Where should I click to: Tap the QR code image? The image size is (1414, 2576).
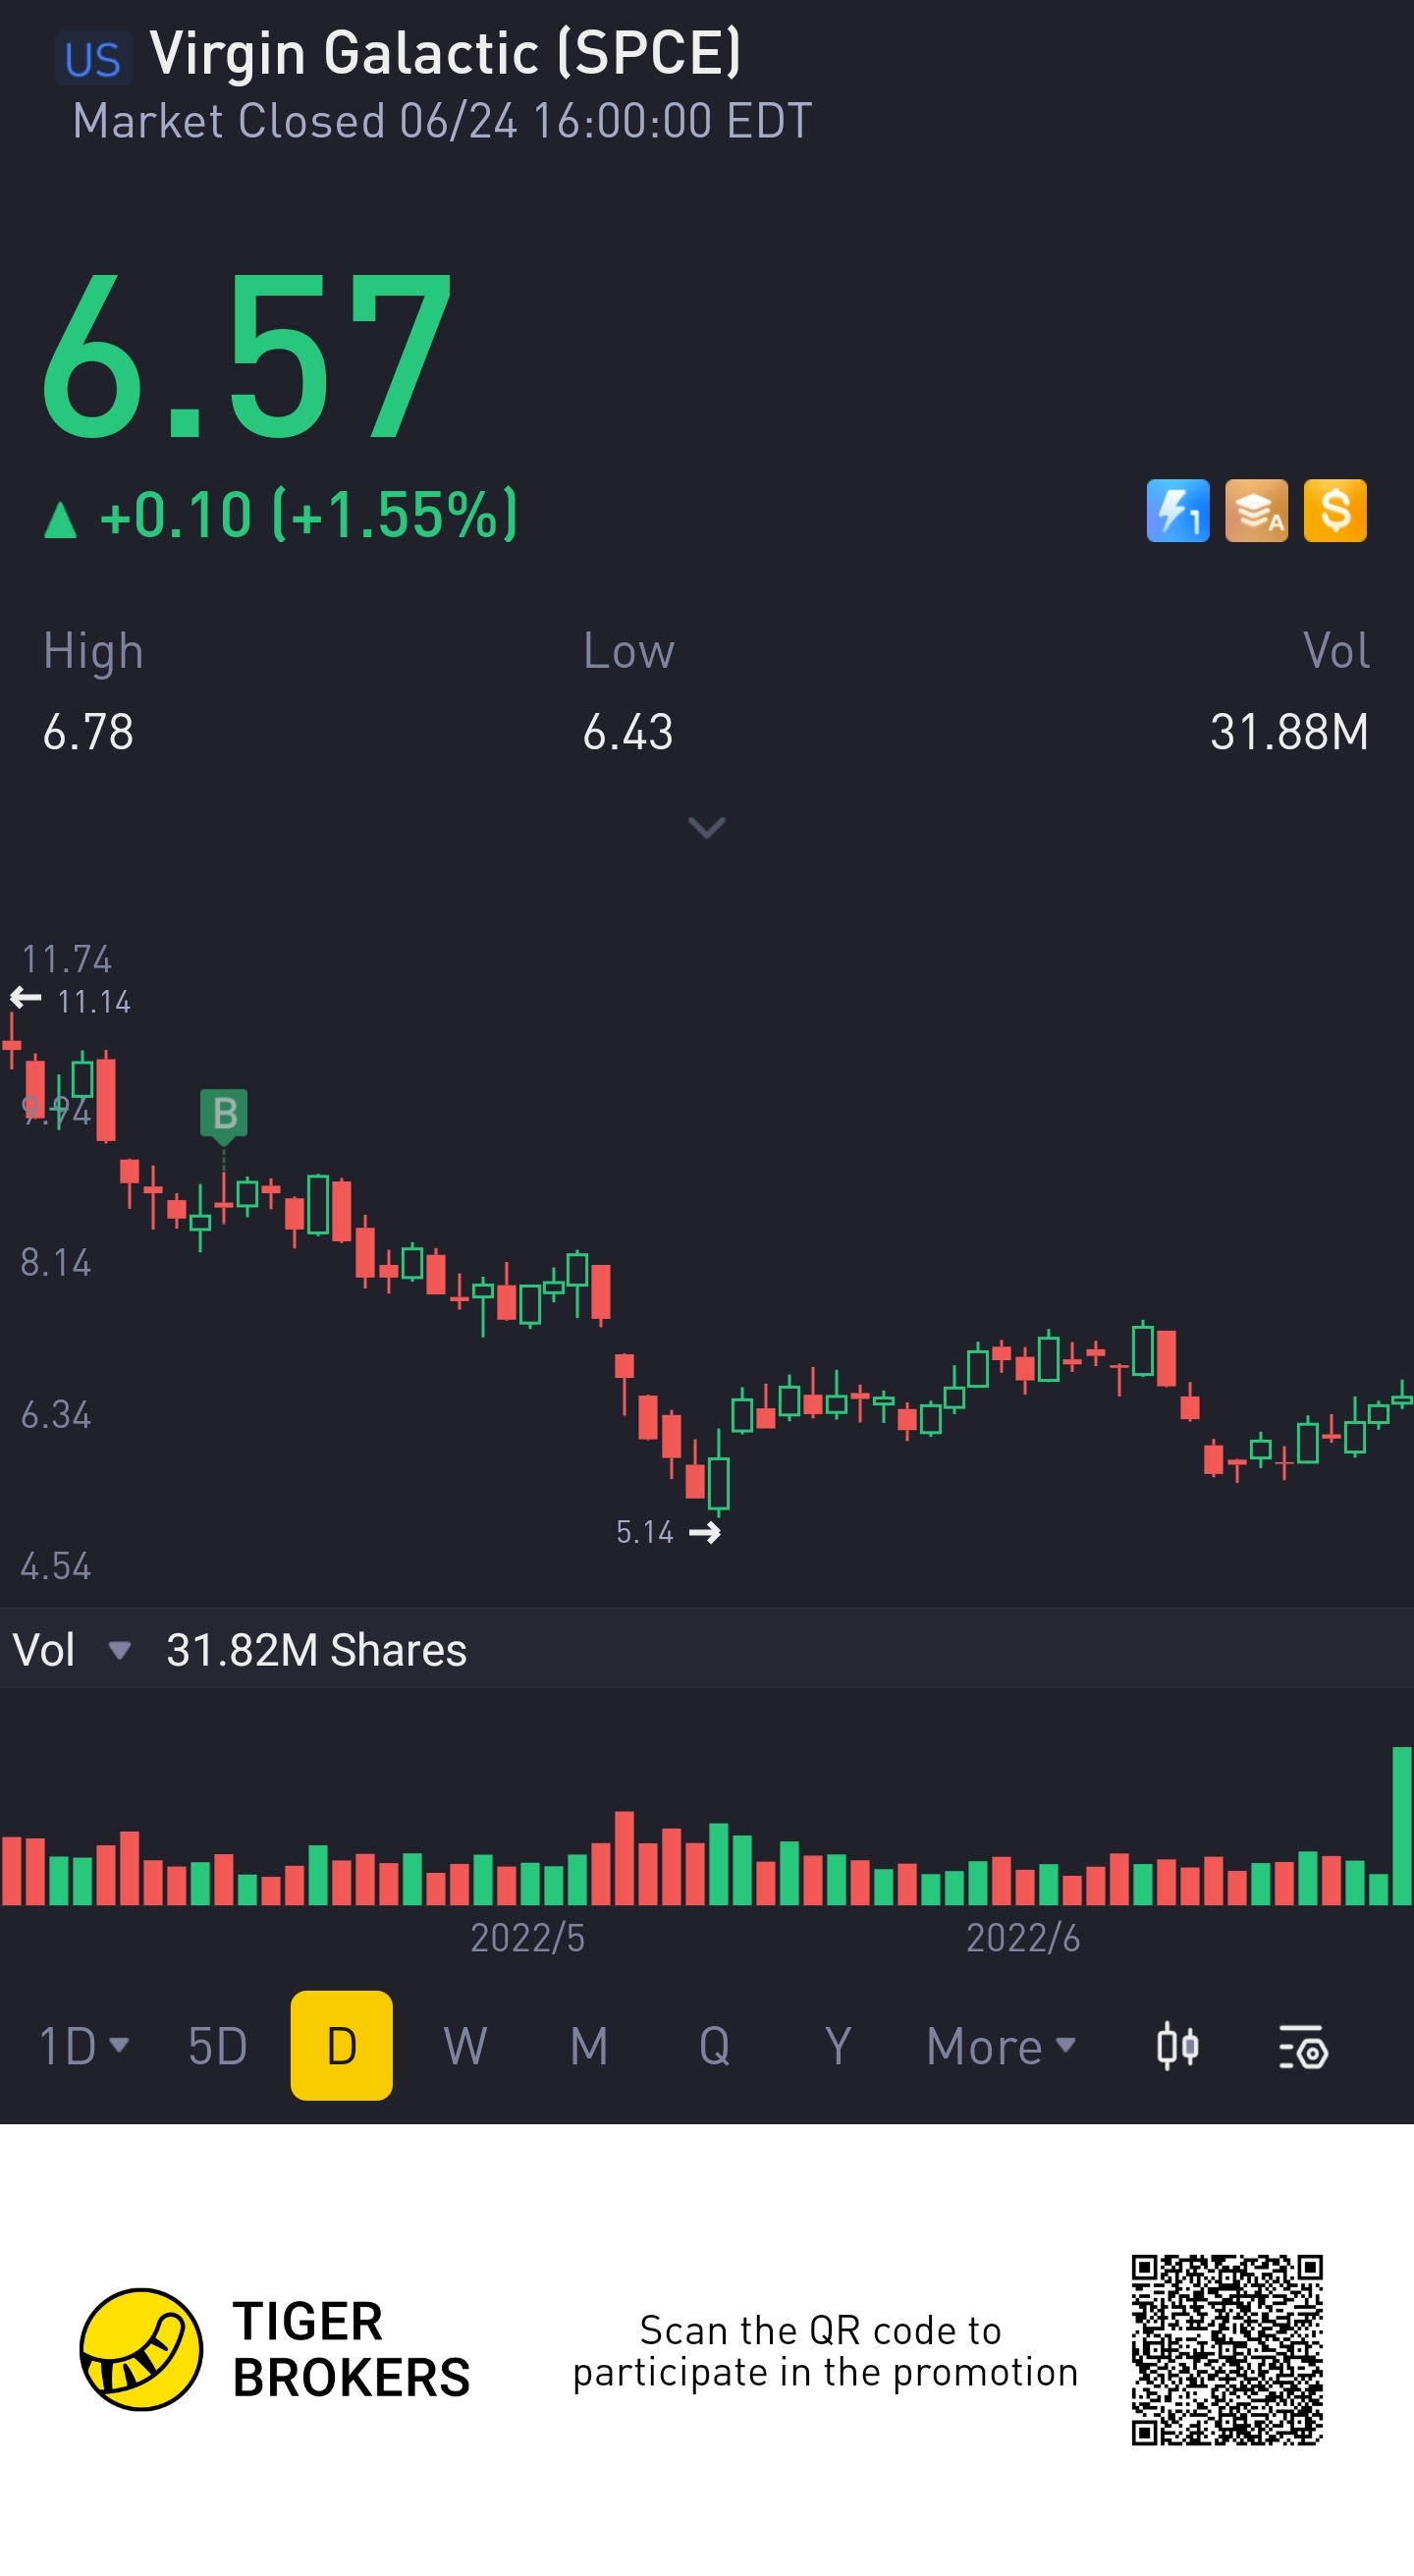1227,2349
